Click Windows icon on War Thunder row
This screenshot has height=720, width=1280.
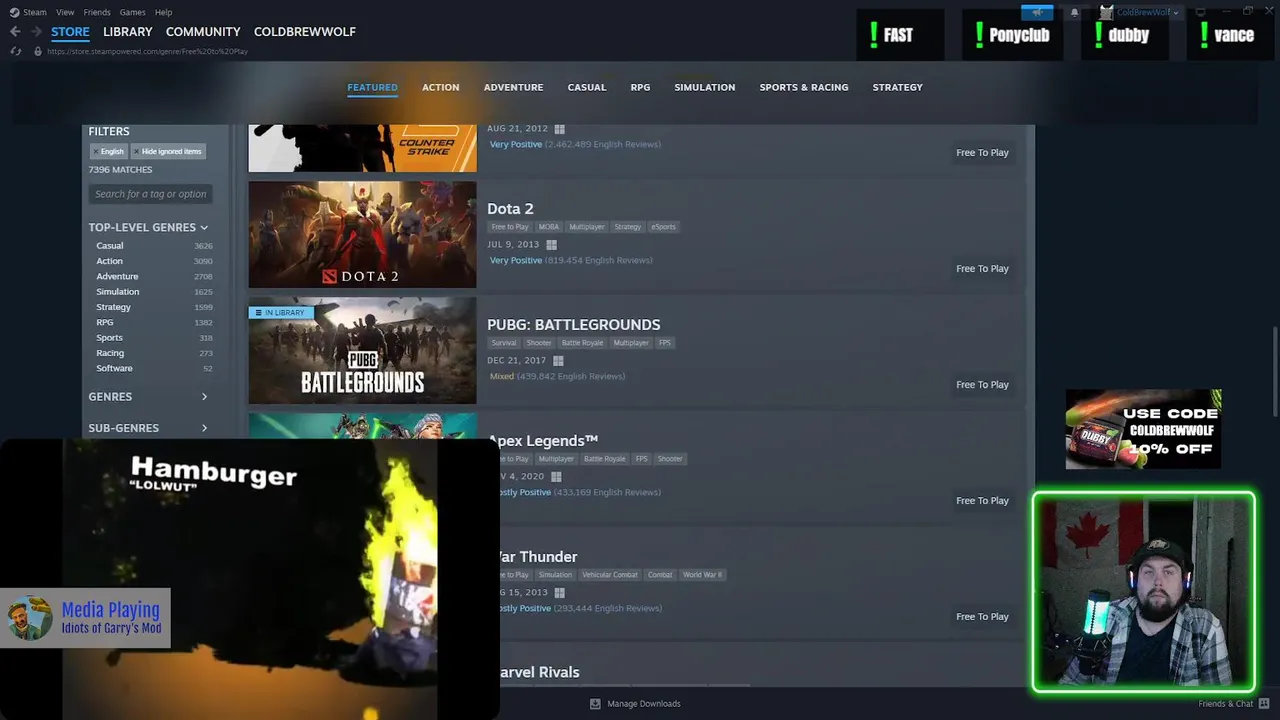(559, 592)
